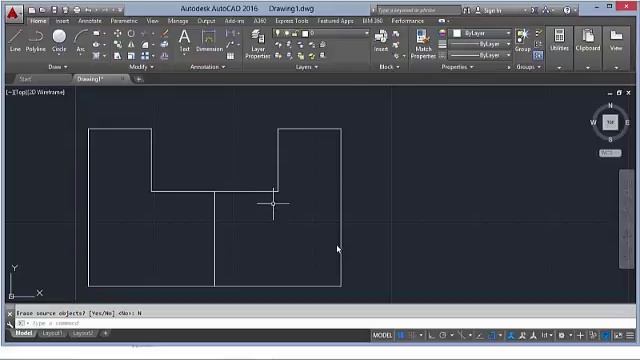Click the Express Tools ribbon tab
The image size is (640, 360).
(292, 21)
